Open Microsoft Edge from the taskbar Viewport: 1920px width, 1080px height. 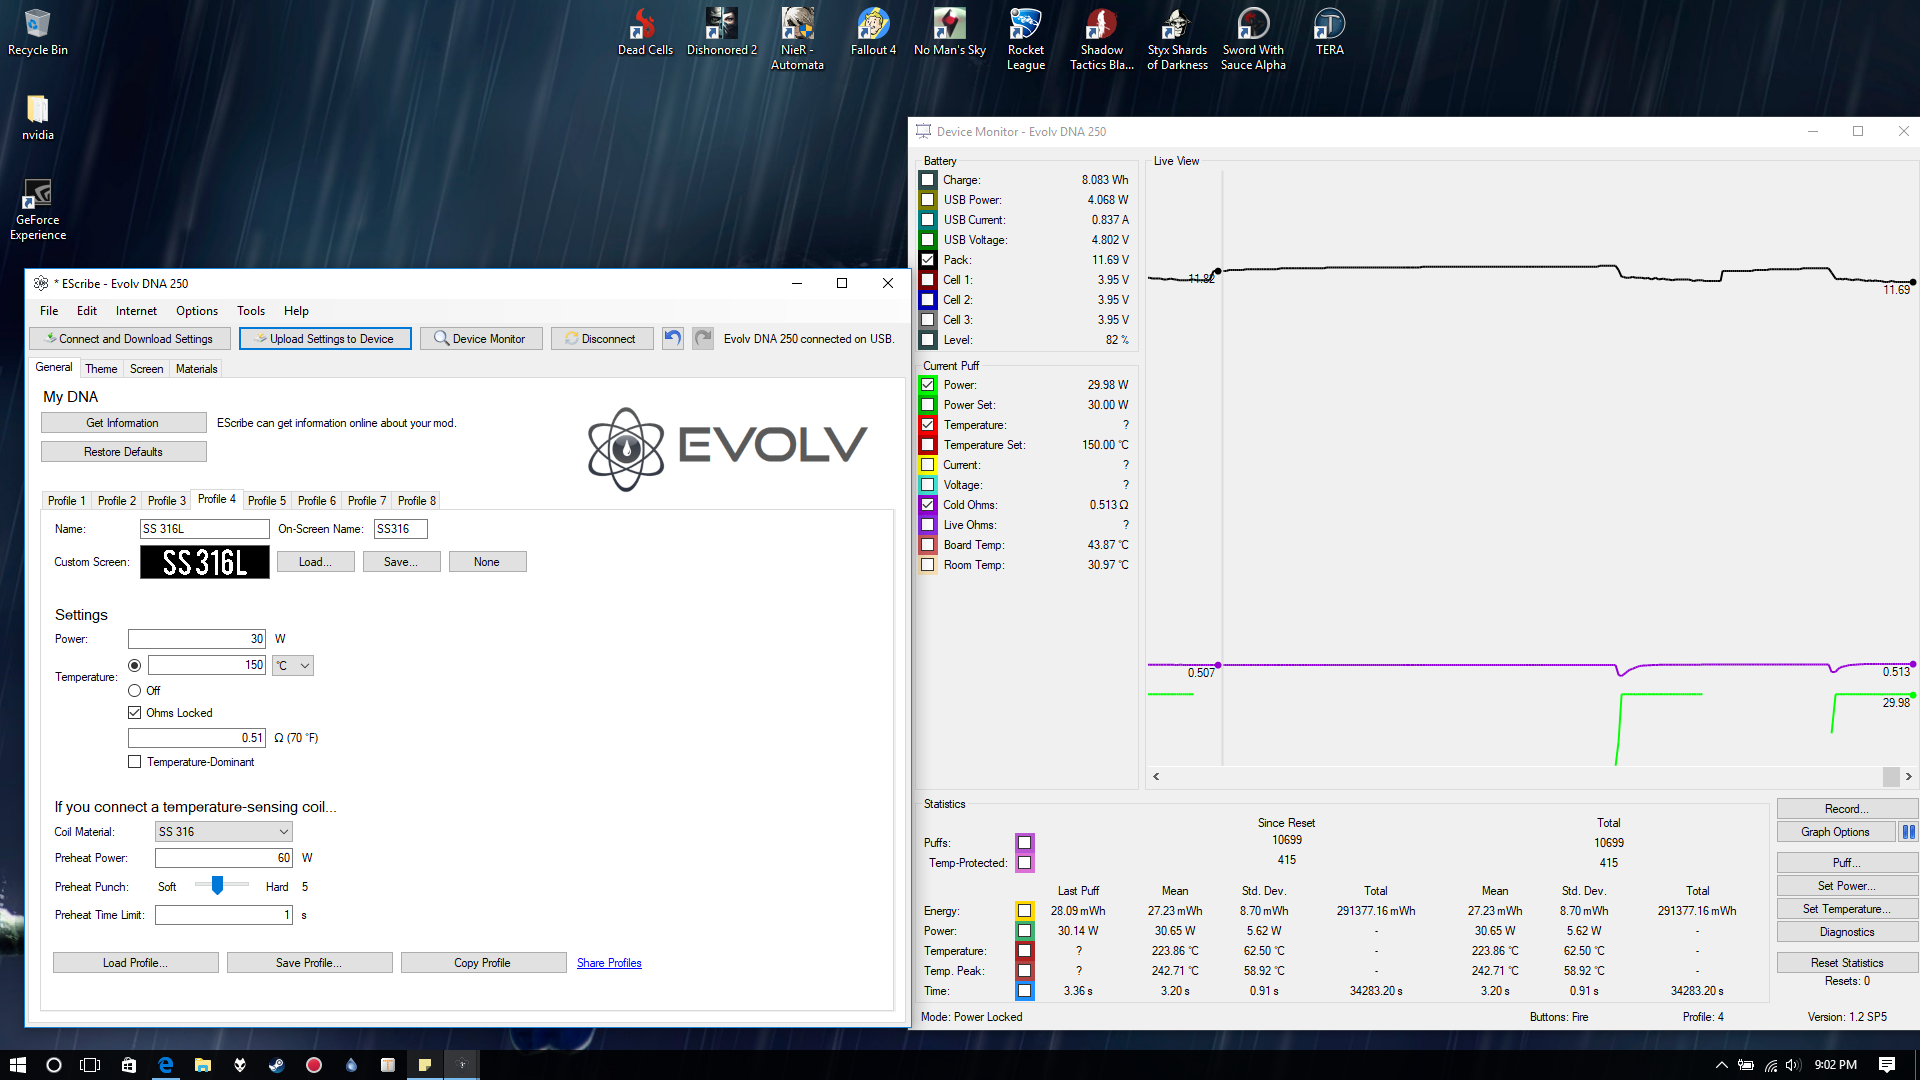tap(166, 1065)
